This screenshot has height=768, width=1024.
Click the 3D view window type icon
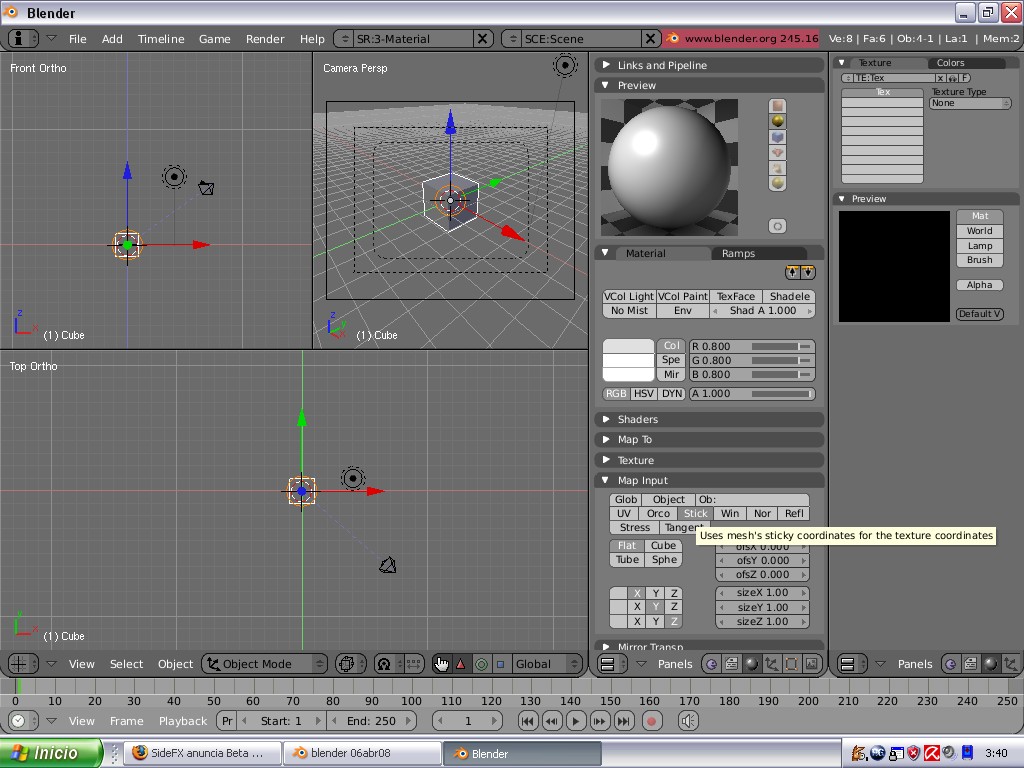pyautogui.click(x=24, y=664)
